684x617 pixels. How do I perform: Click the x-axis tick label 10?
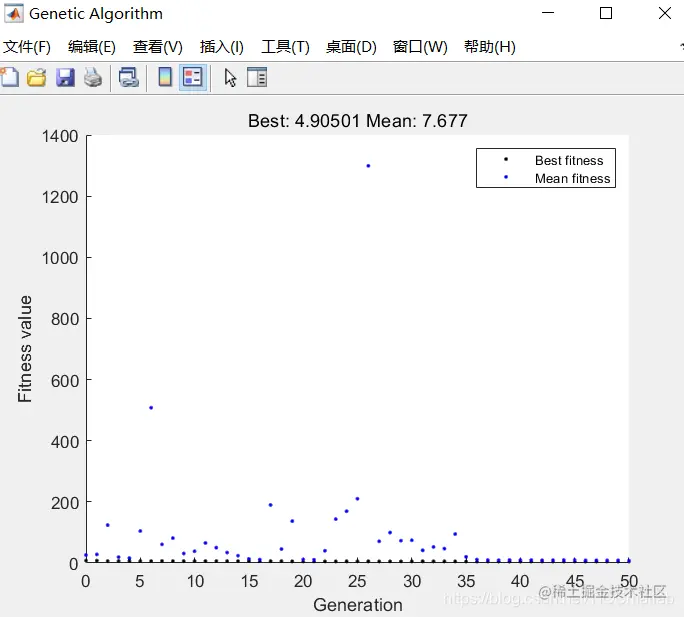pos(195,581)
